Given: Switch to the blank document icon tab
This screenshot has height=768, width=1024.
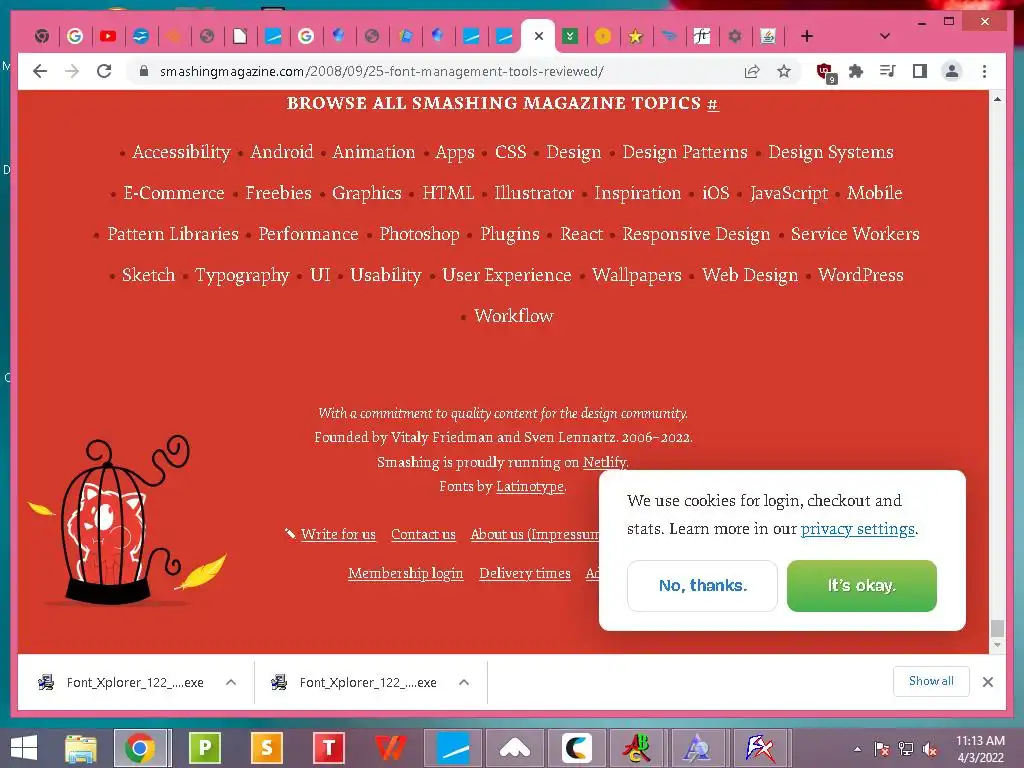Looking at the screenshot, I should coord(240,36).
